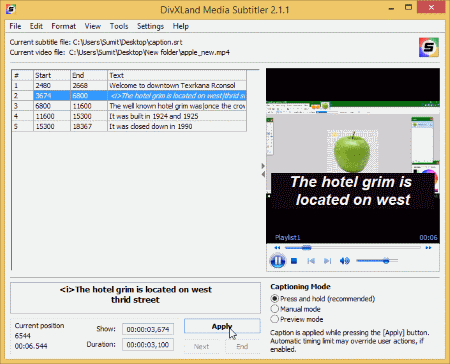The height and width of the screenshot is (364, 450).
Task: Select Manual mode captioning
Action: tap(296, 309)
